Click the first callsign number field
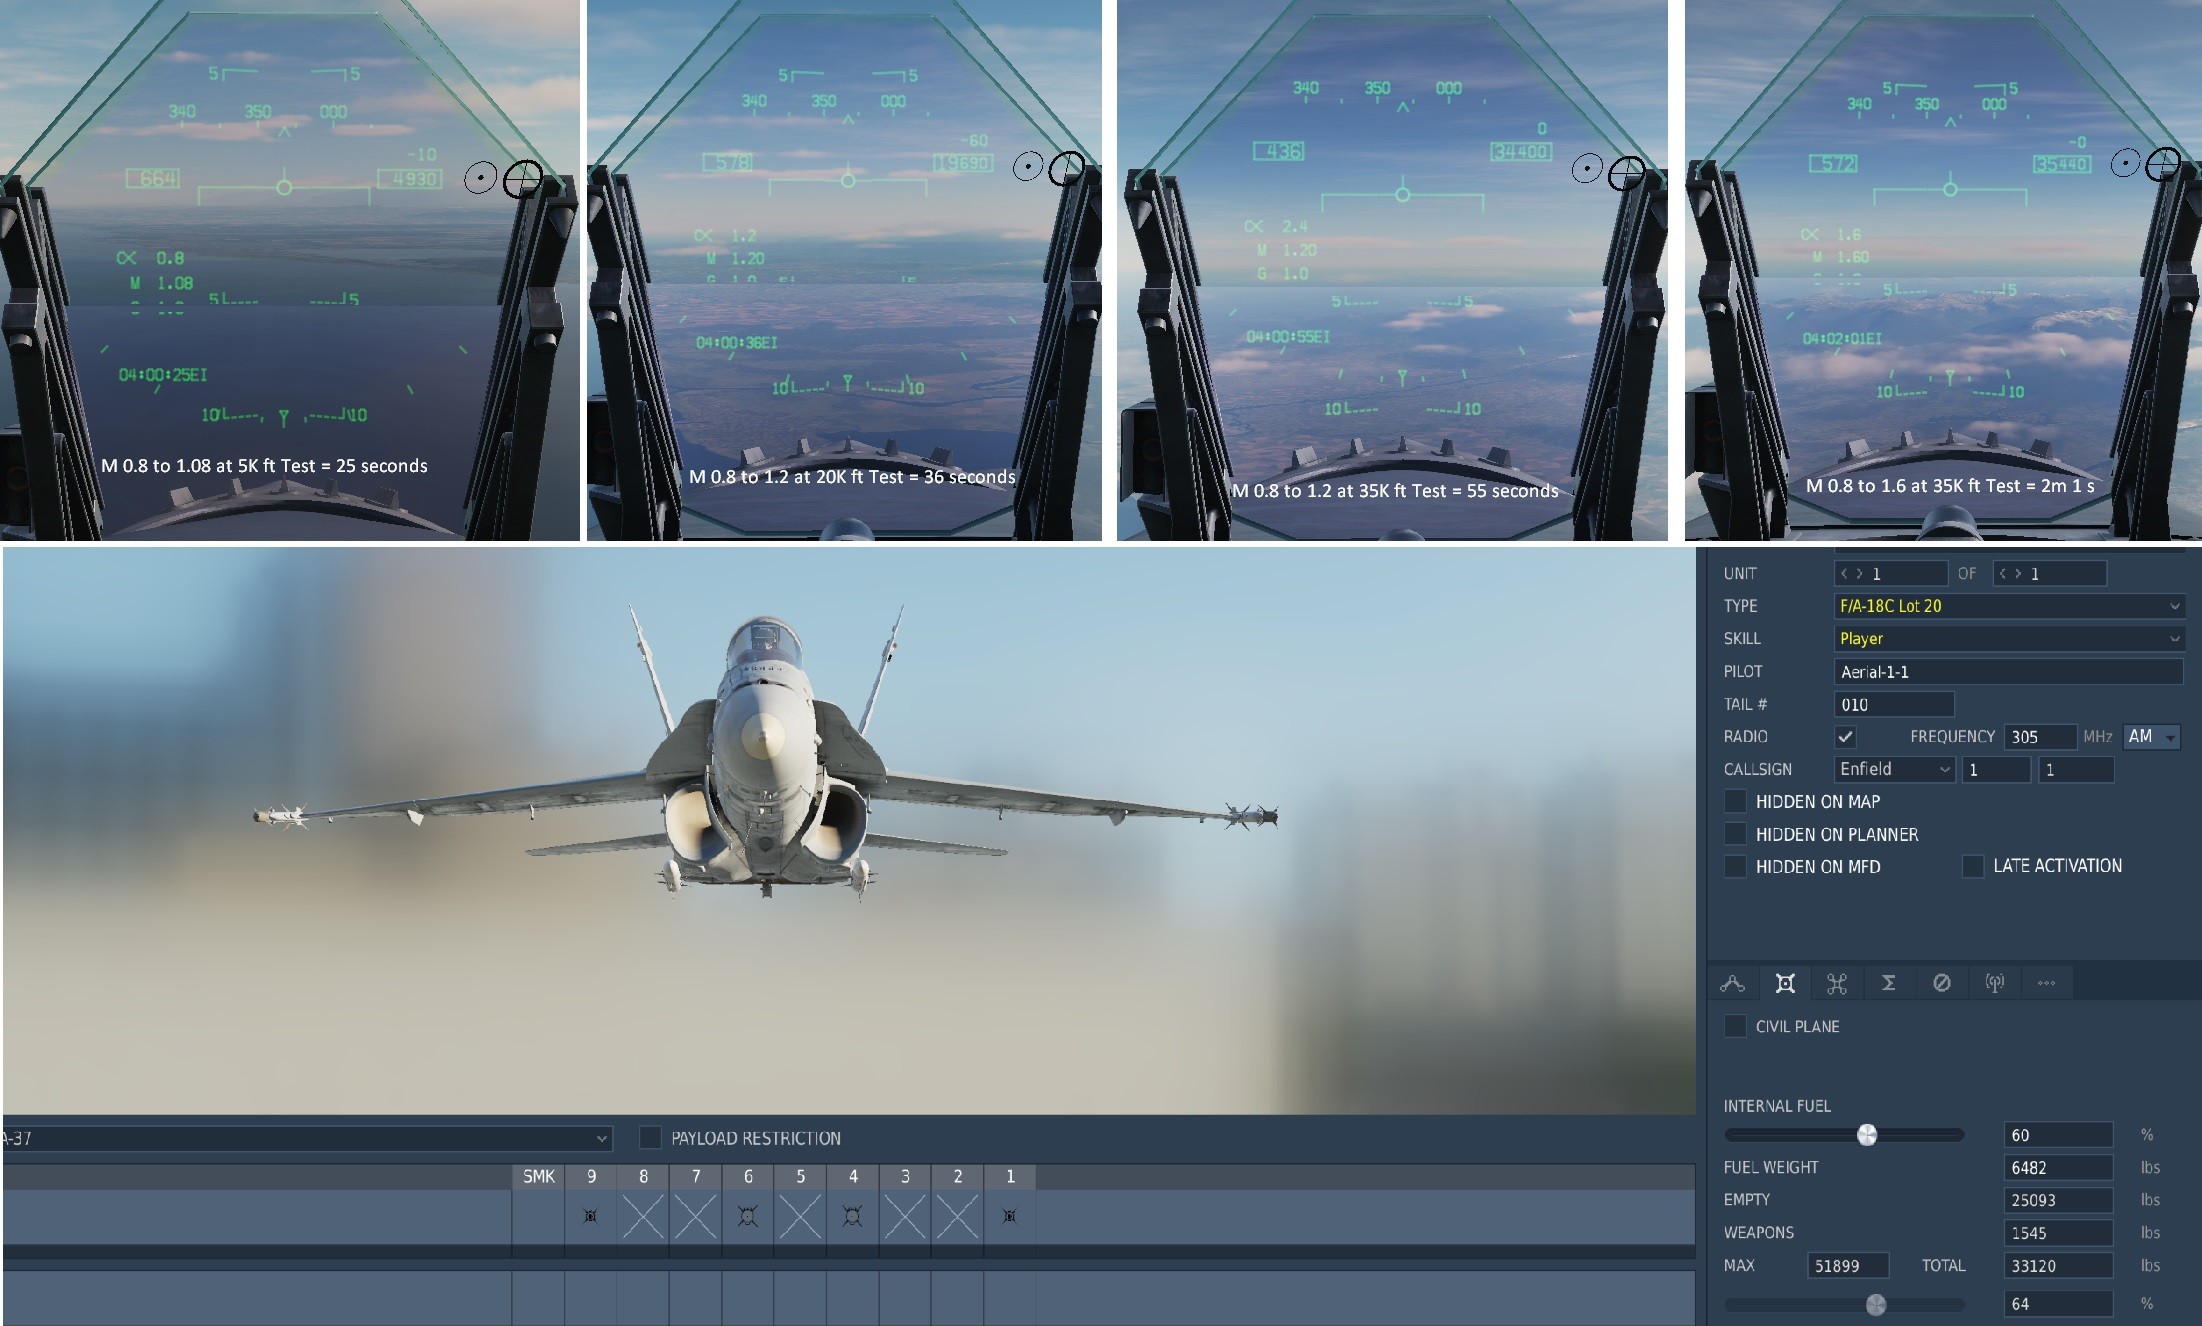 click(1996, 770)
